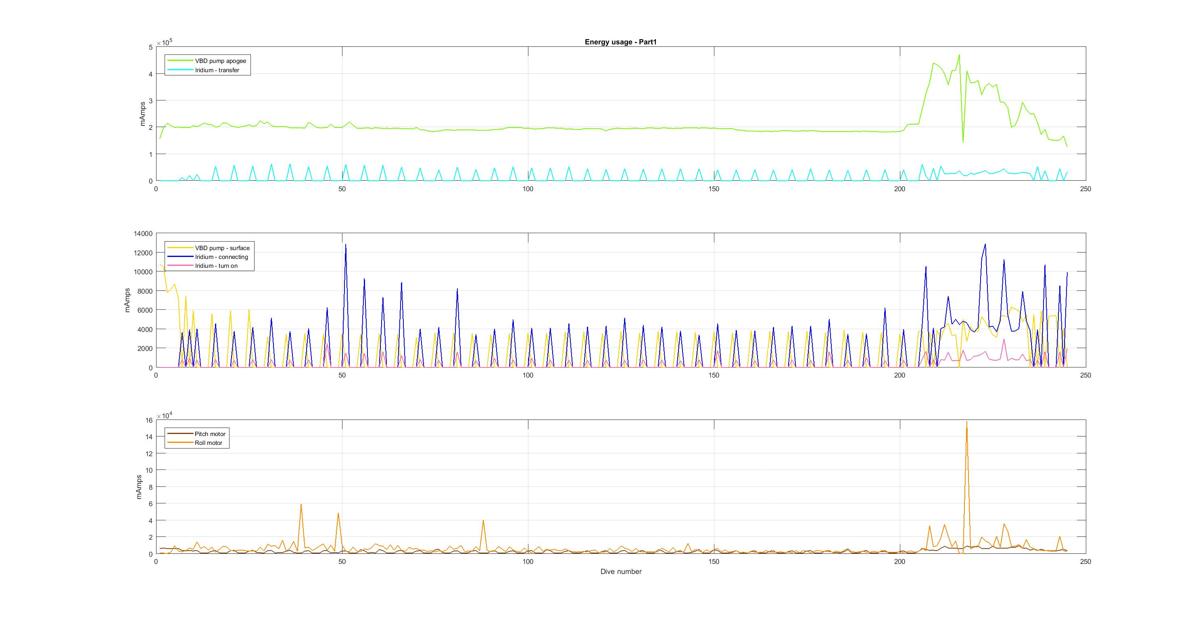Click the "6000" y-axis tick label
1200x622 pixels.
point(144,310)
